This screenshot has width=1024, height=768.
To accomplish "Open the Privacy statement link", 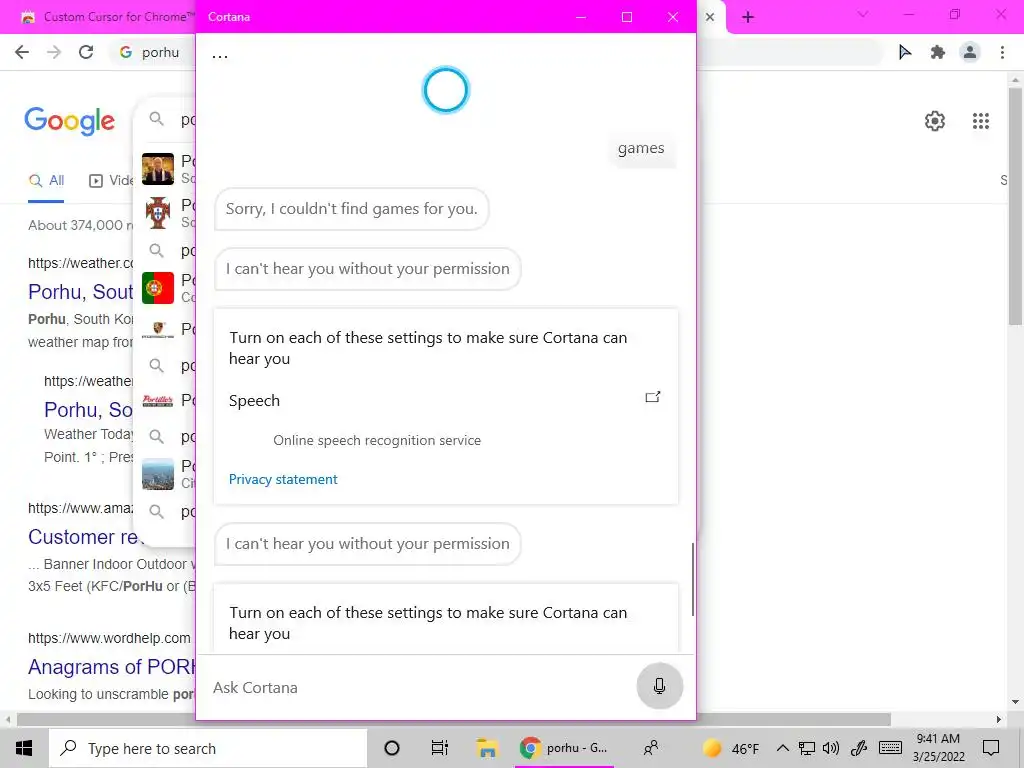I will pyautogui.click(x=283, y=479).
